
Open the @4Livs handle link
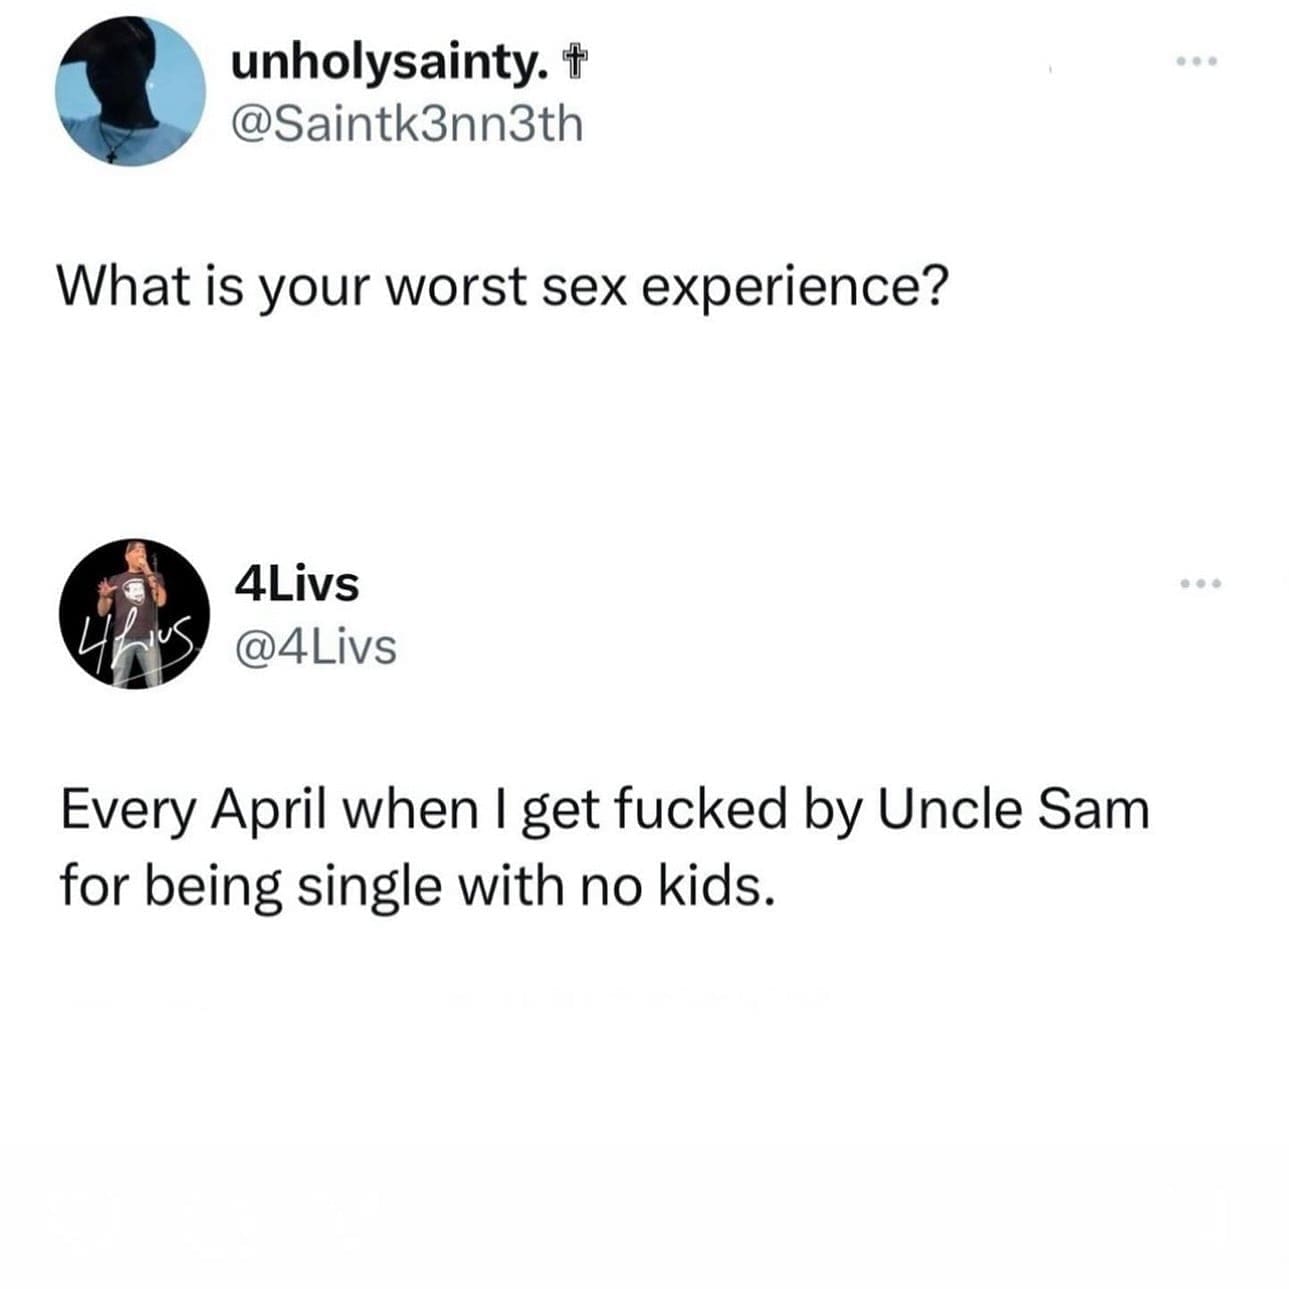314,647
